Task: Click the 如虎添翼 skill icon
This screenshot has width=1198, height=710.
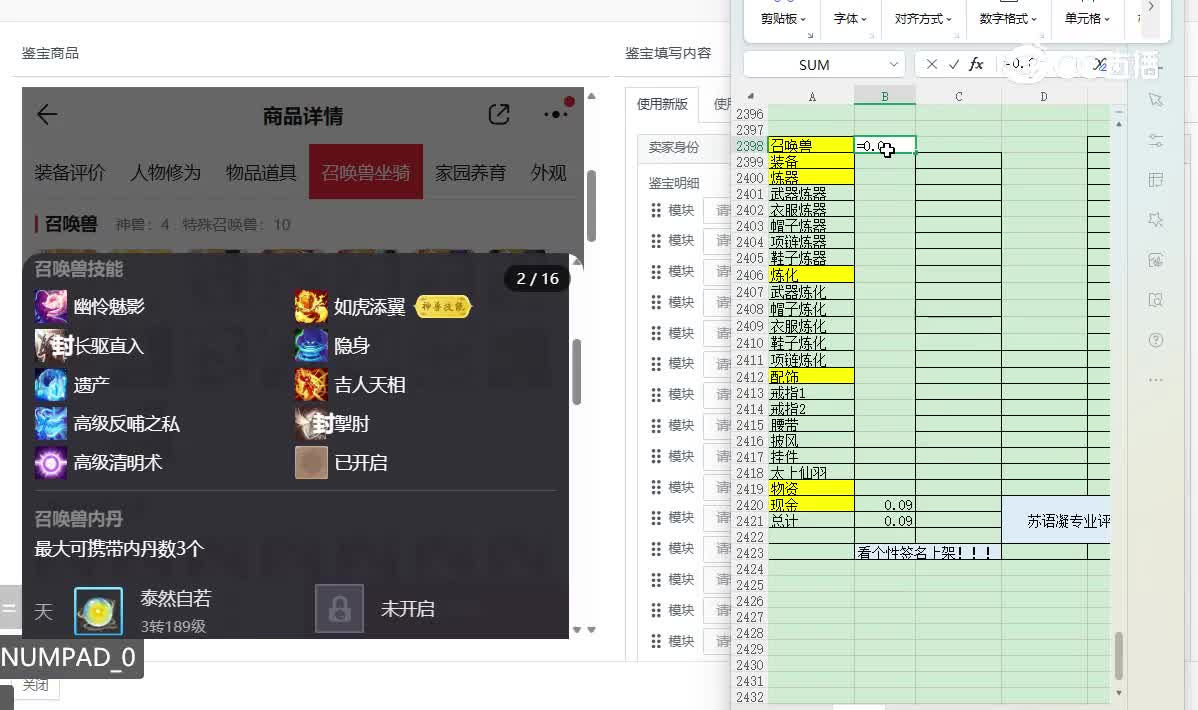Action: pos(311,306)
